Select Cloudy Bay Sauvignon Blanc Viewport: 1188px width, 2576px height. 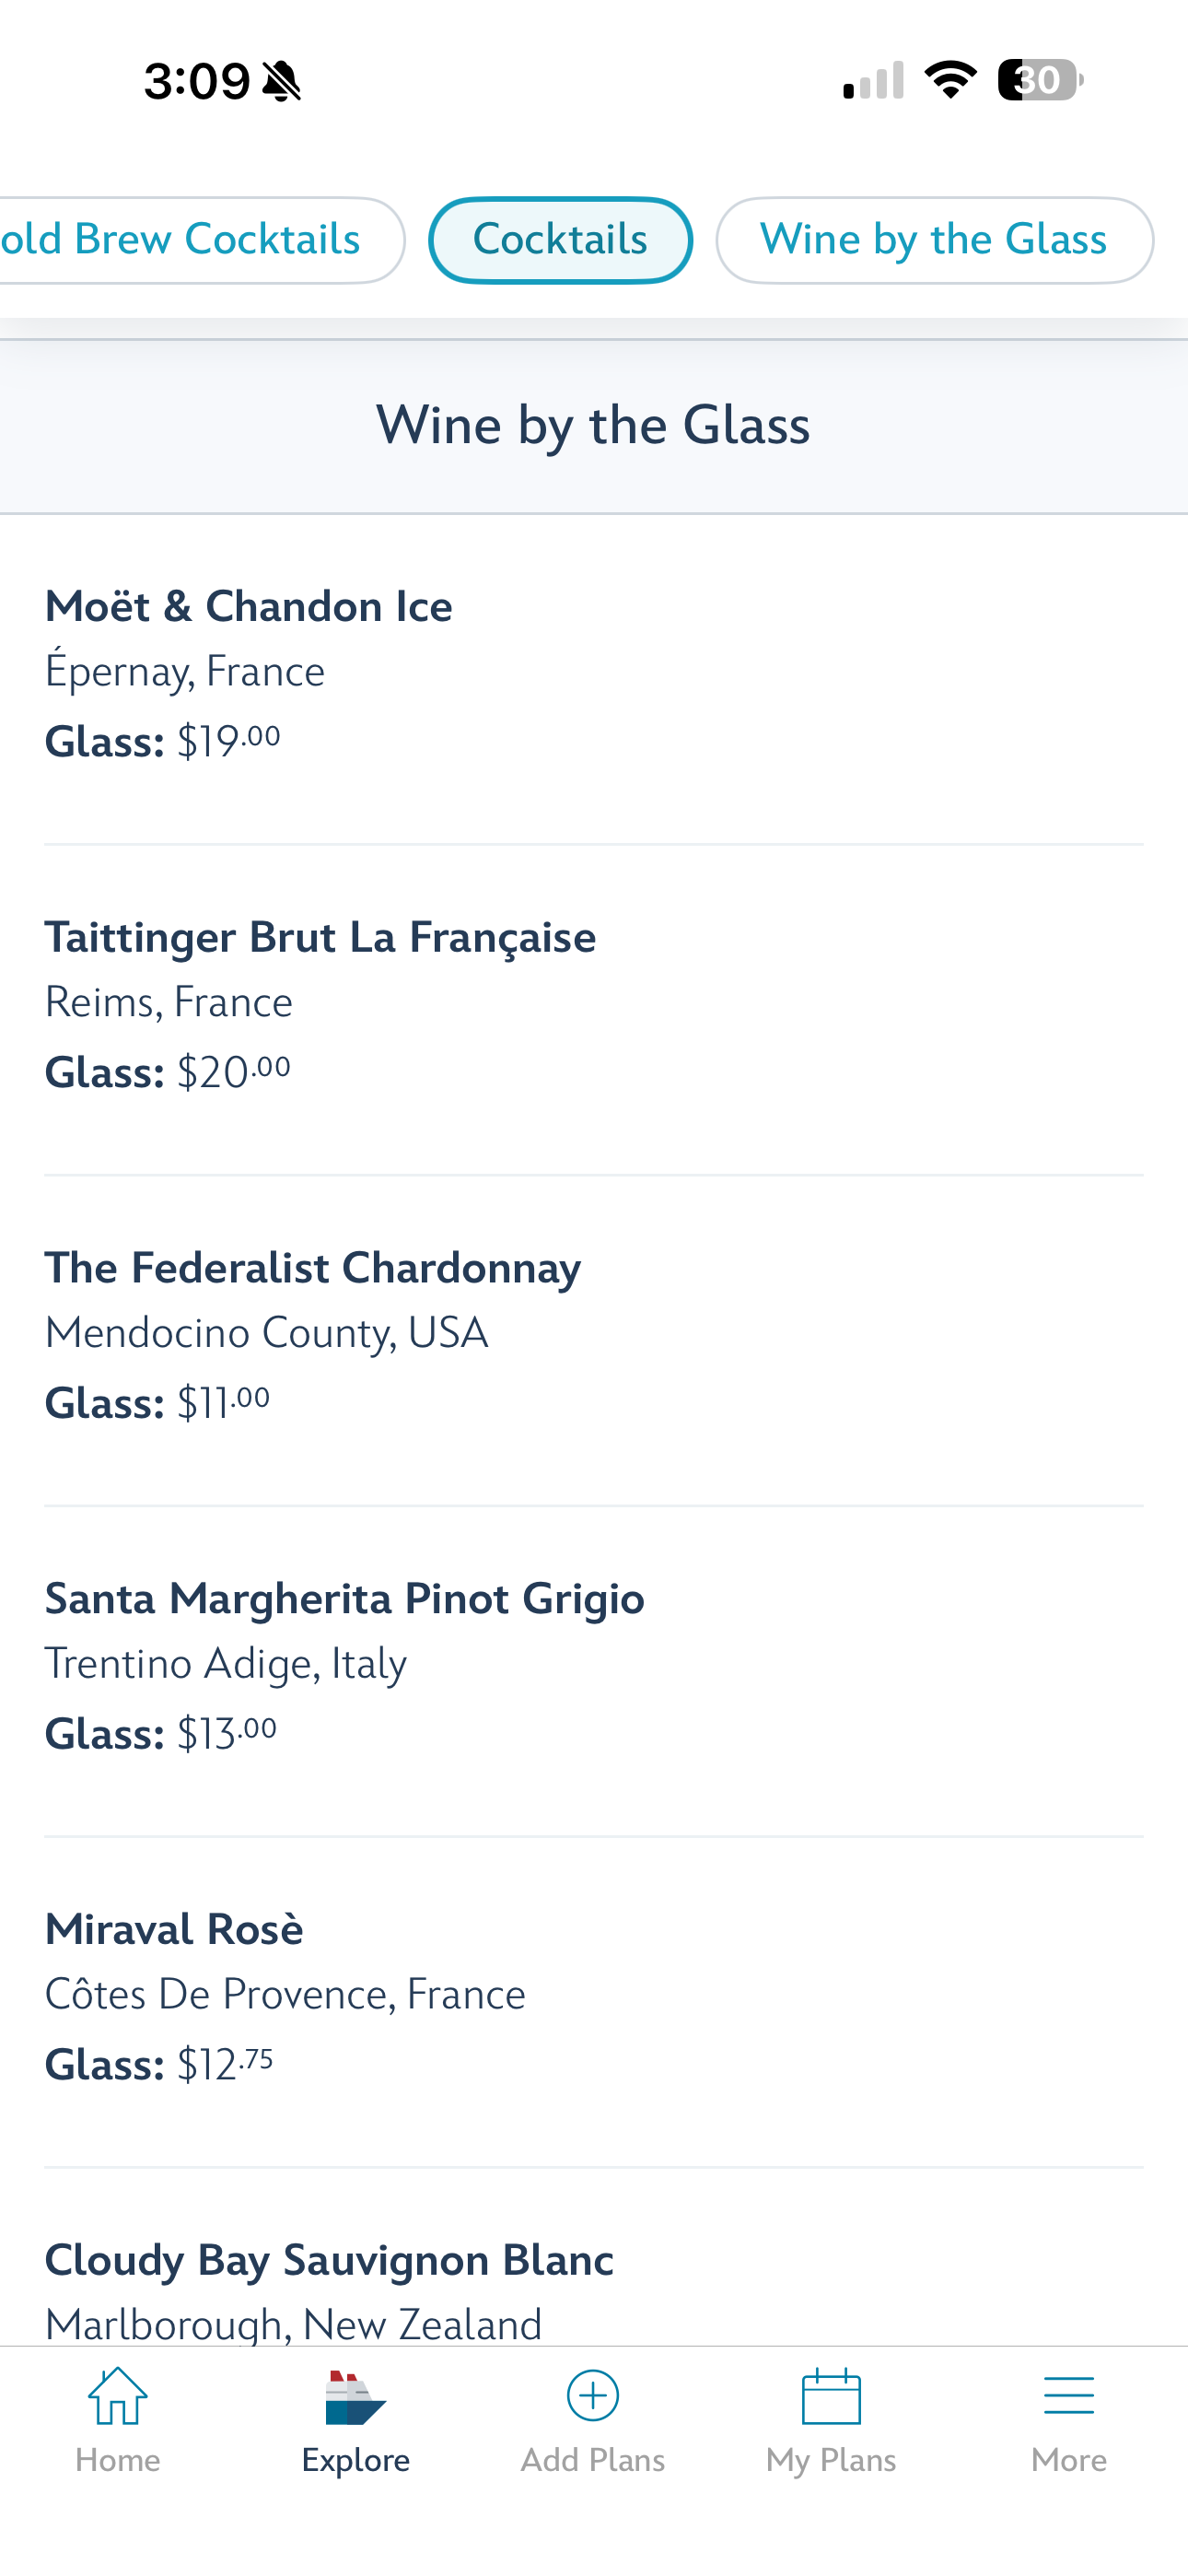click(x=329, y=2260)
